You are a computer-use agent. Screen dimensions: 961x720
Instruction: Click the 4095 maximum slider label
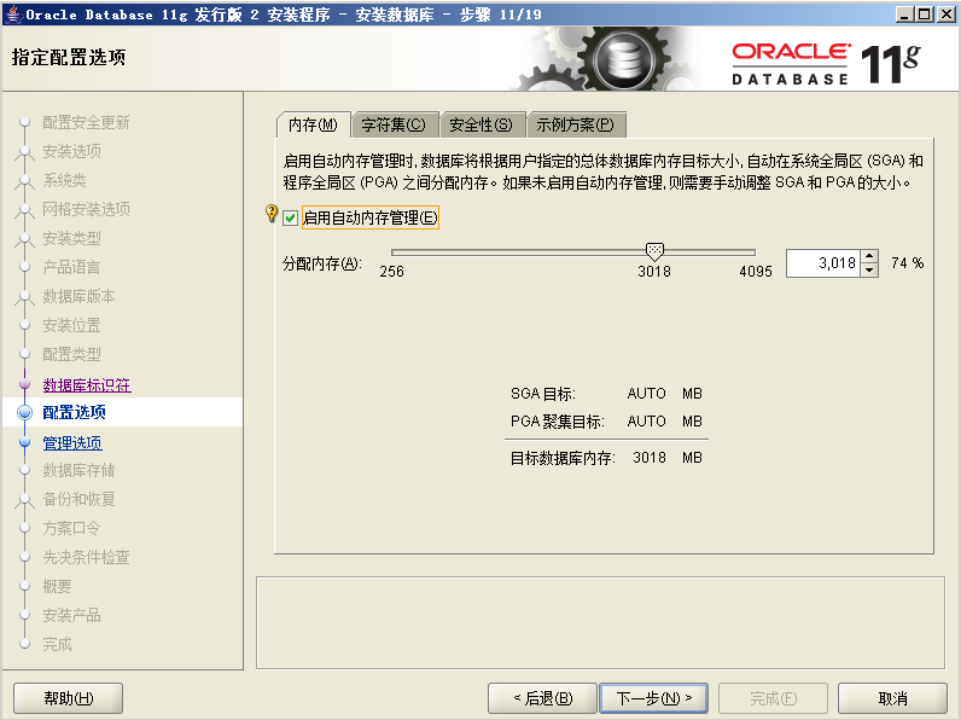755,271
